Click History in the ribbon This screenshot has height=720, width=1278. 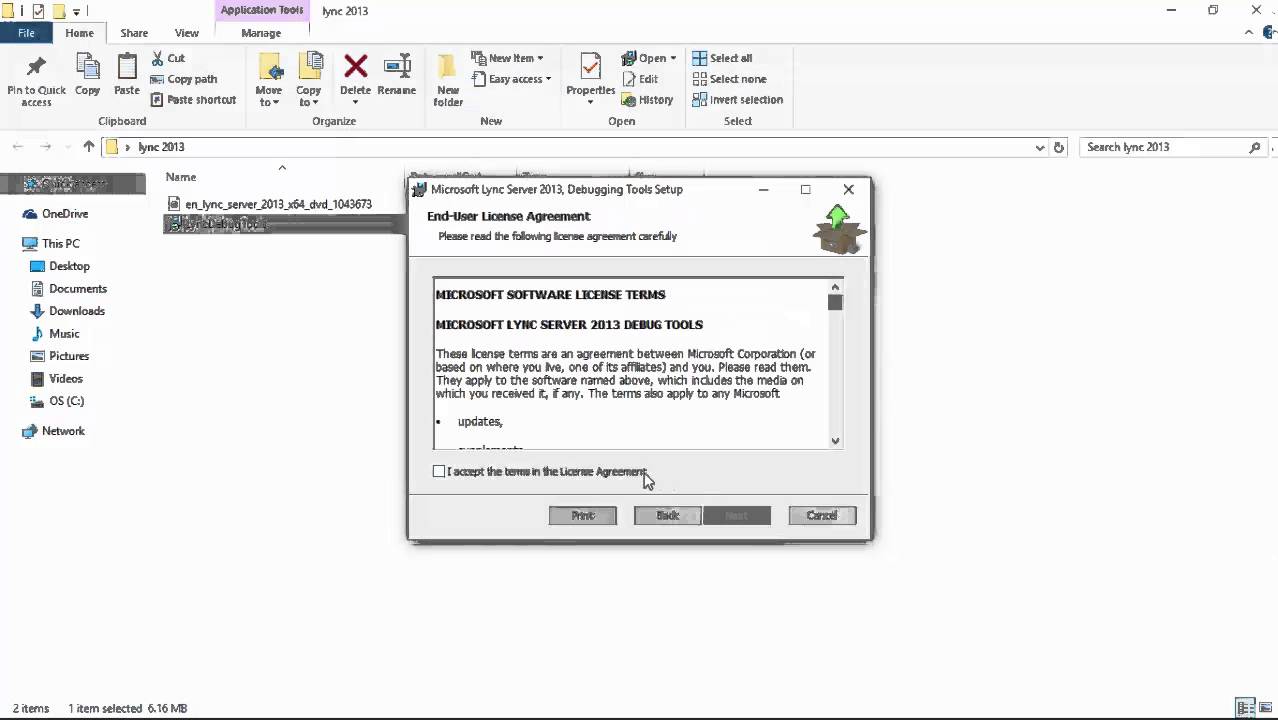tap(647, 100)
